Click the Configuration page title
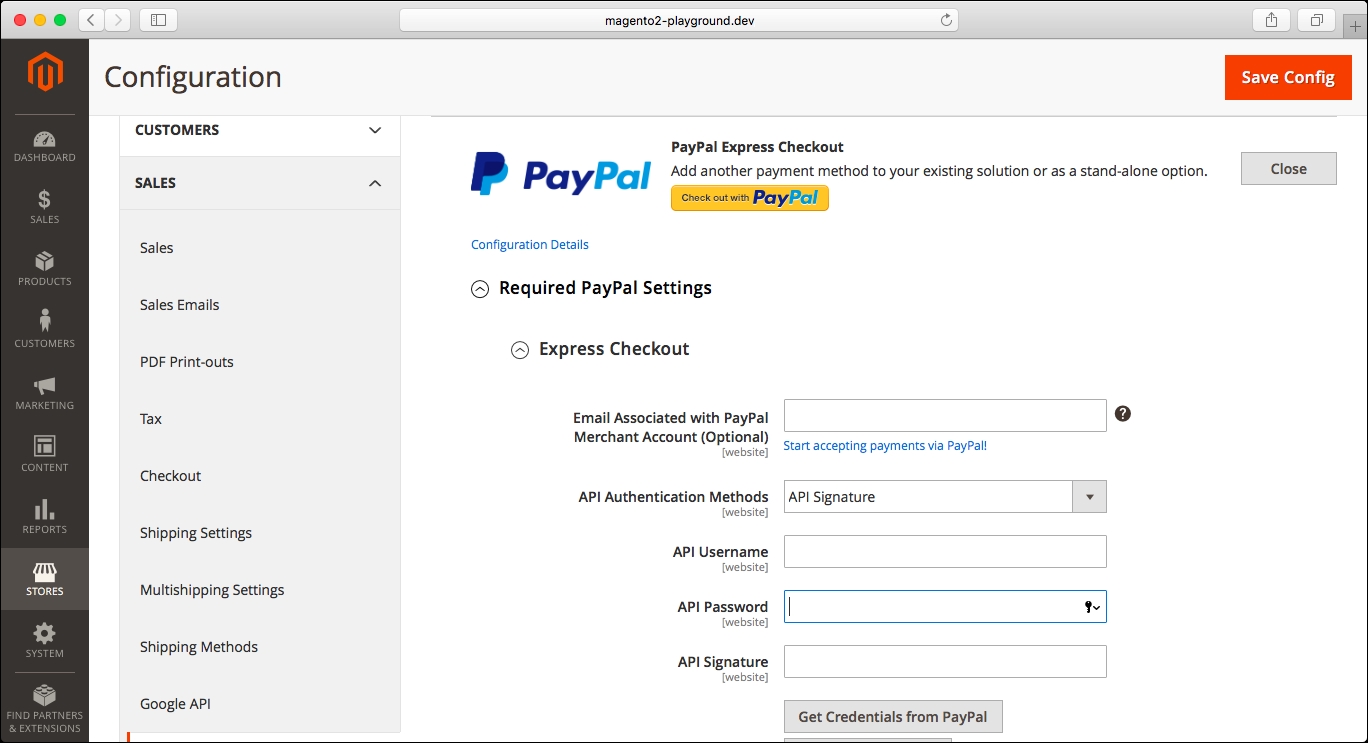The height and width of the screenshot is (743, 1368). pyautogui.click(x=193, y=77)
